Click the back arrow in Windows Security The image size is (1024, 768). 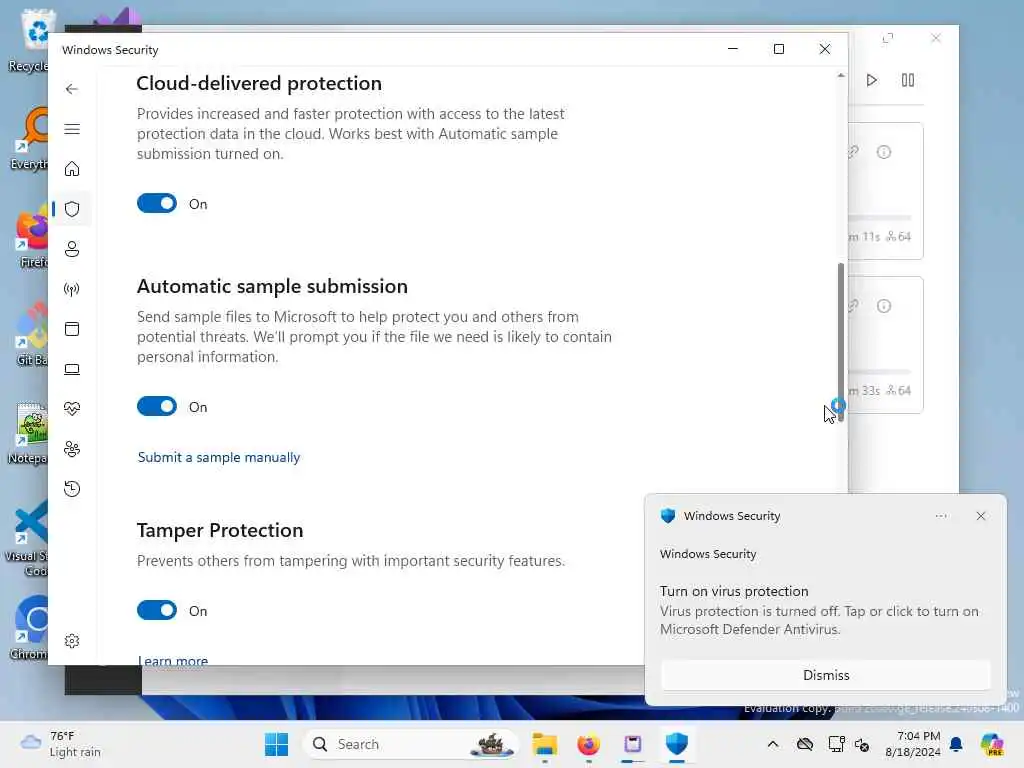click(x=72, y=89)
